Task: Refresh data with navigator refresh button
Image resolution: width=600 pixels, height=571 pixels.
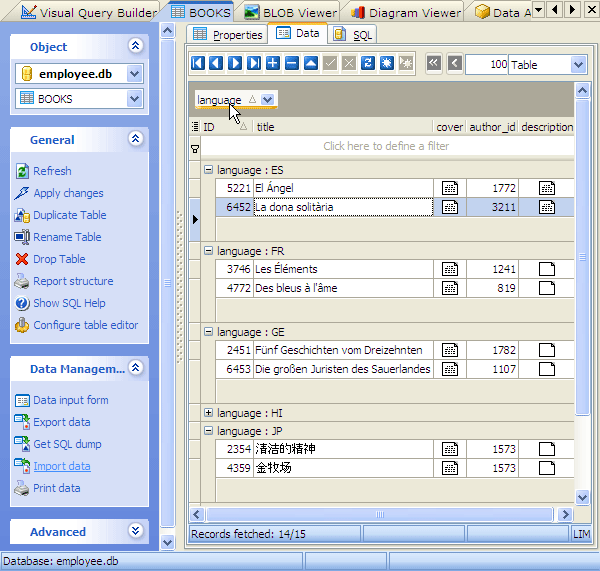Action: click(368, 63)
